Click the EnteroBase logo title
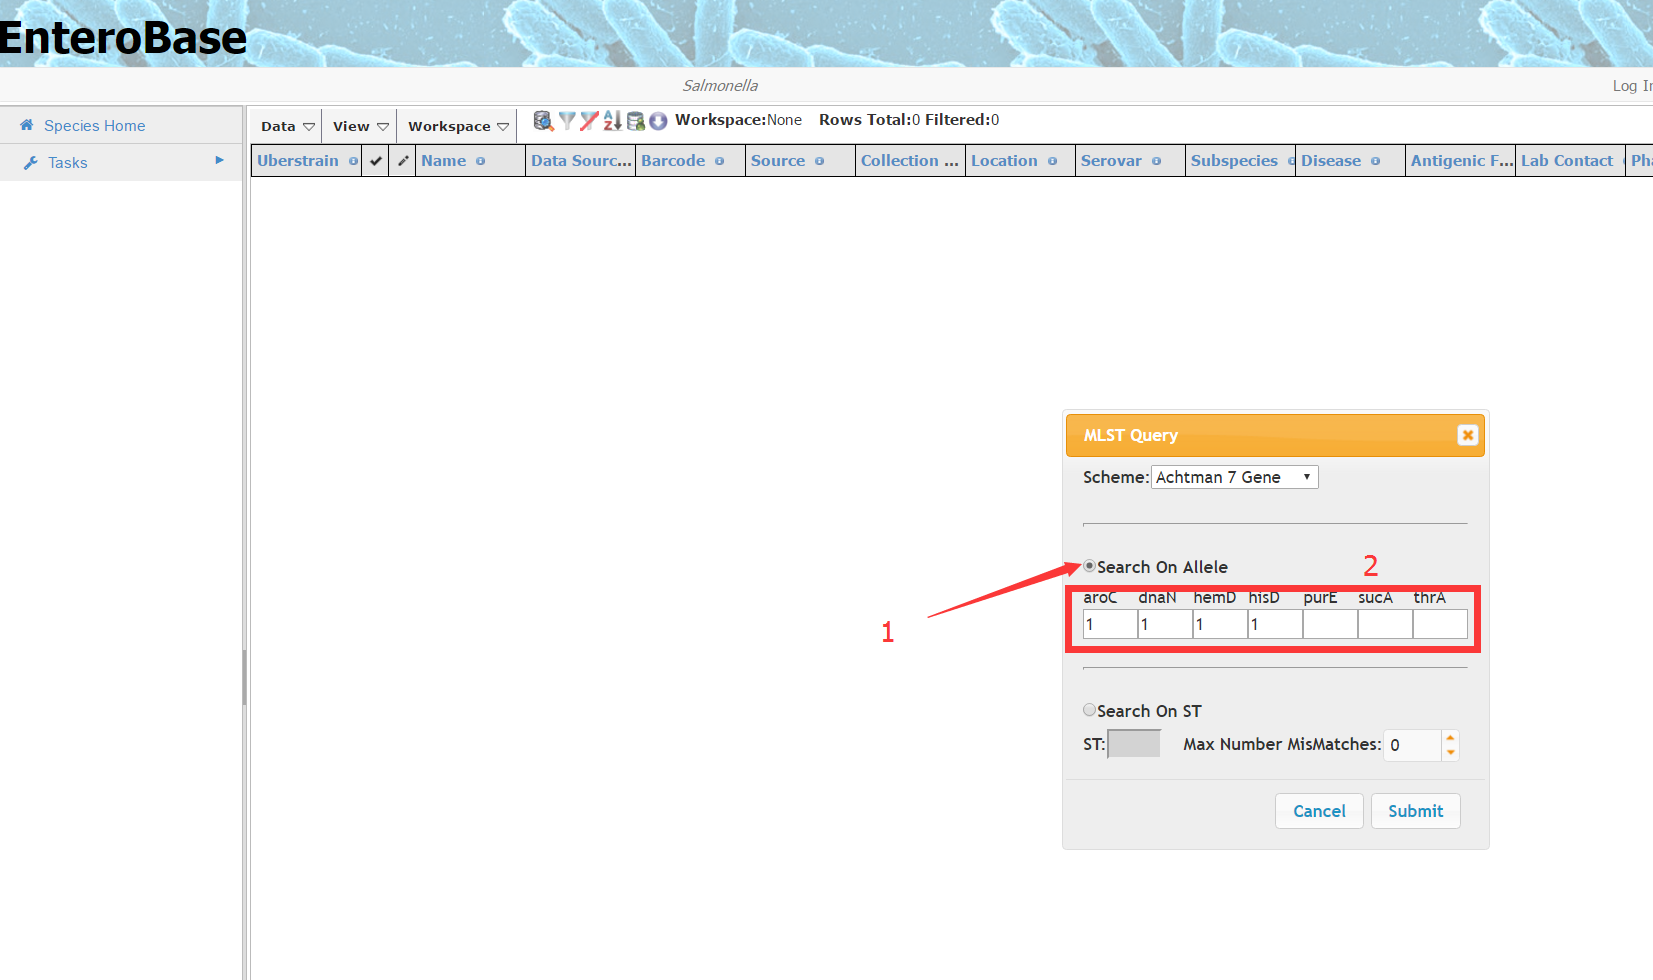This screenshot has height=980, width=1653. [123, 38]
